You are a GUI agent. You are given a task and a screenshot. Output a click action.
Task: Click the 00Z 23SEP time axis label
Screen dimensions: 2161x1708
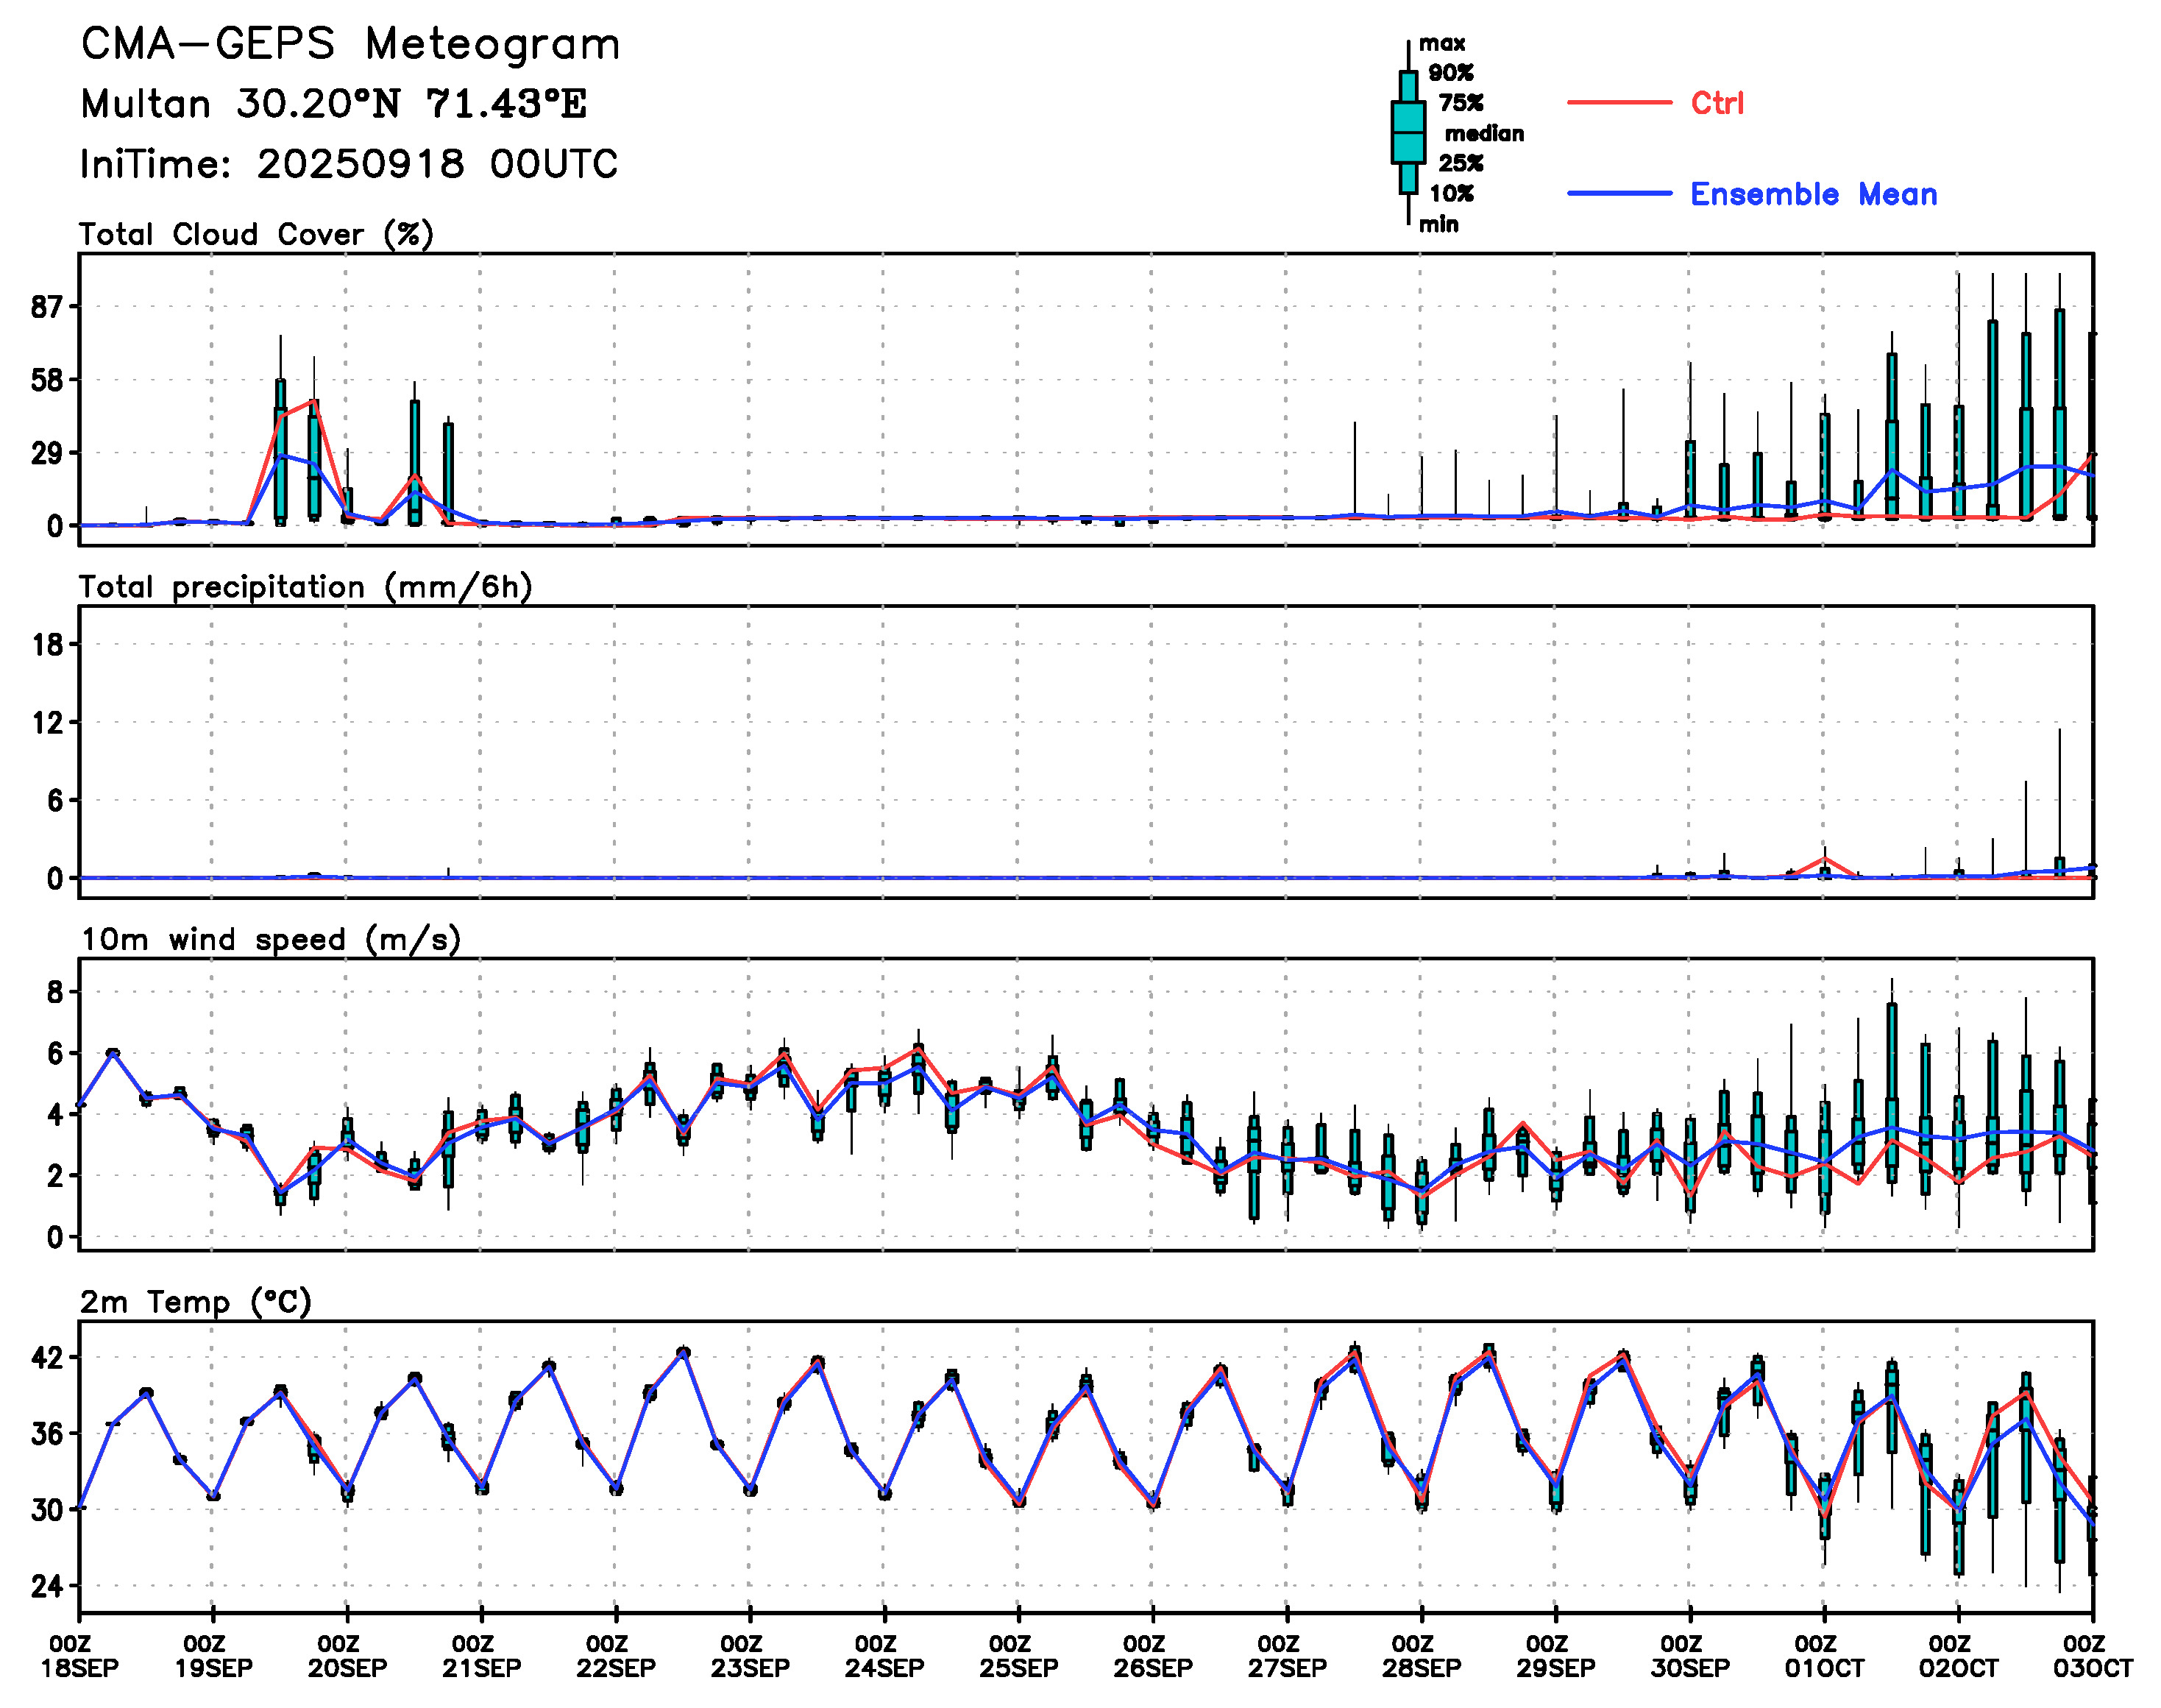click(x=750, y=1656)
